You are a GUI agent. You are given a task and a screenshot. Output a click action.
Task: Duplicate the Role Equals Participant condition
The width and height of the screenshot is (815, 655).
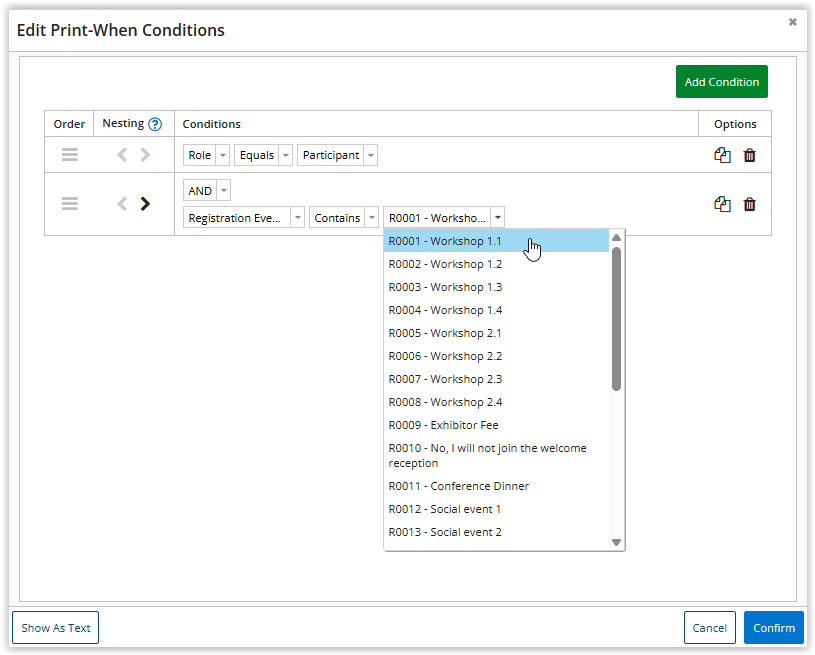point(722,155)
